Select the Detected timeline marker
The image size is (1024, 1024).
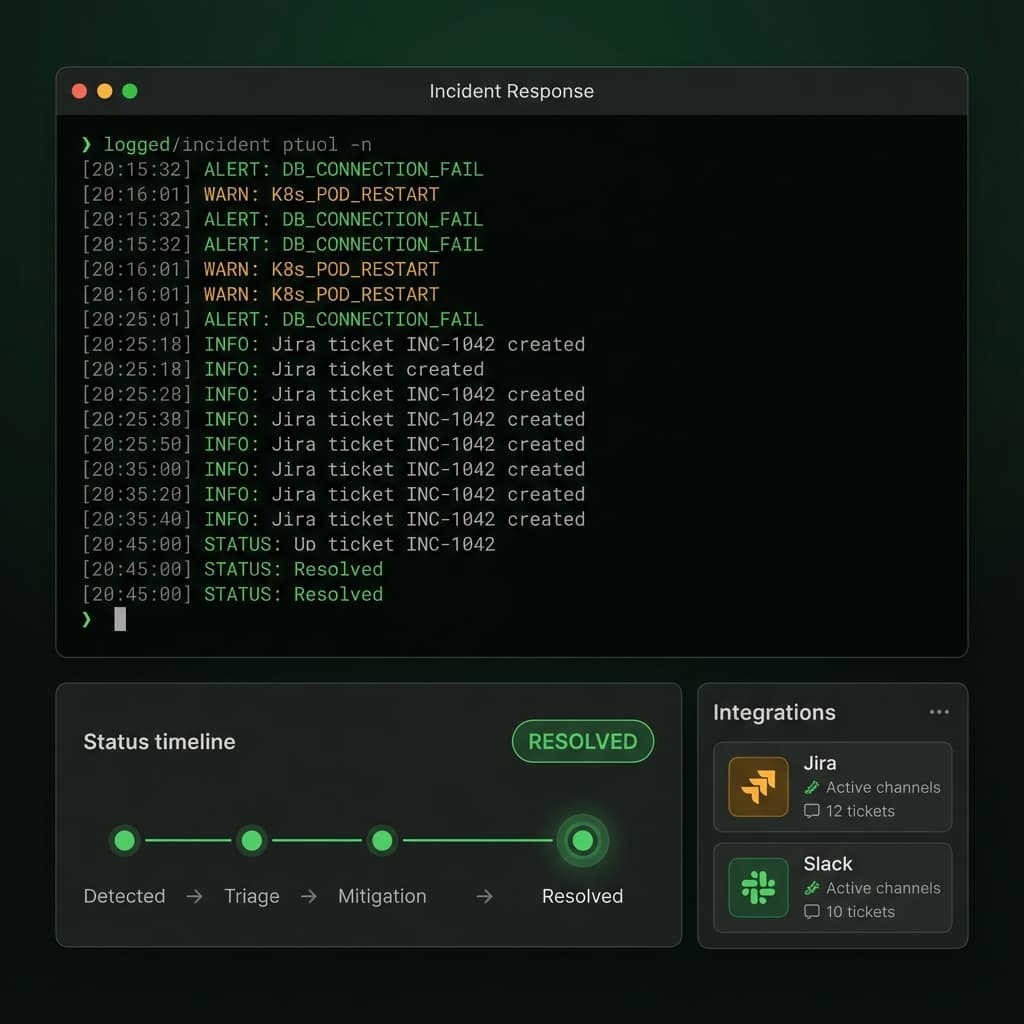(x=125, y=840)
